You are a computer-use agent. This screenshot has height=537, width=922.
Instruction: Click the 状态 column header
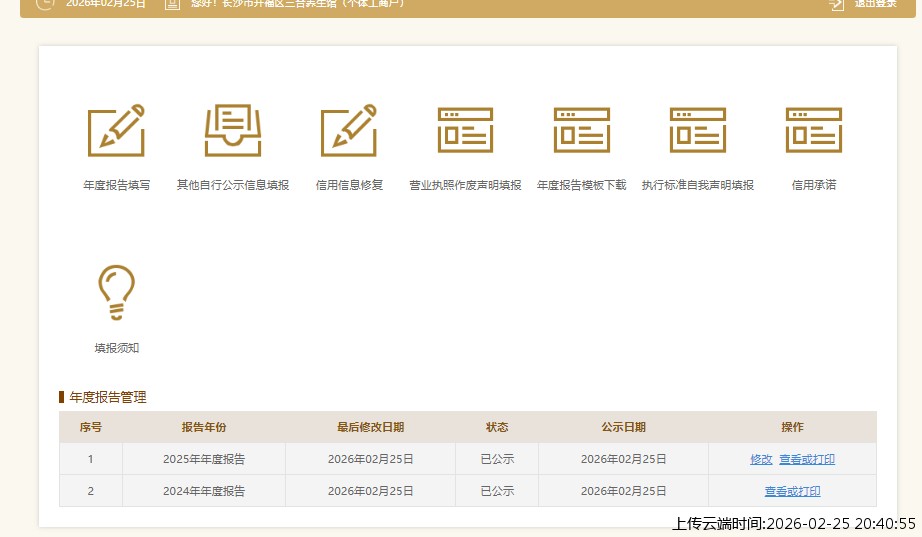[x=497, y=428]
